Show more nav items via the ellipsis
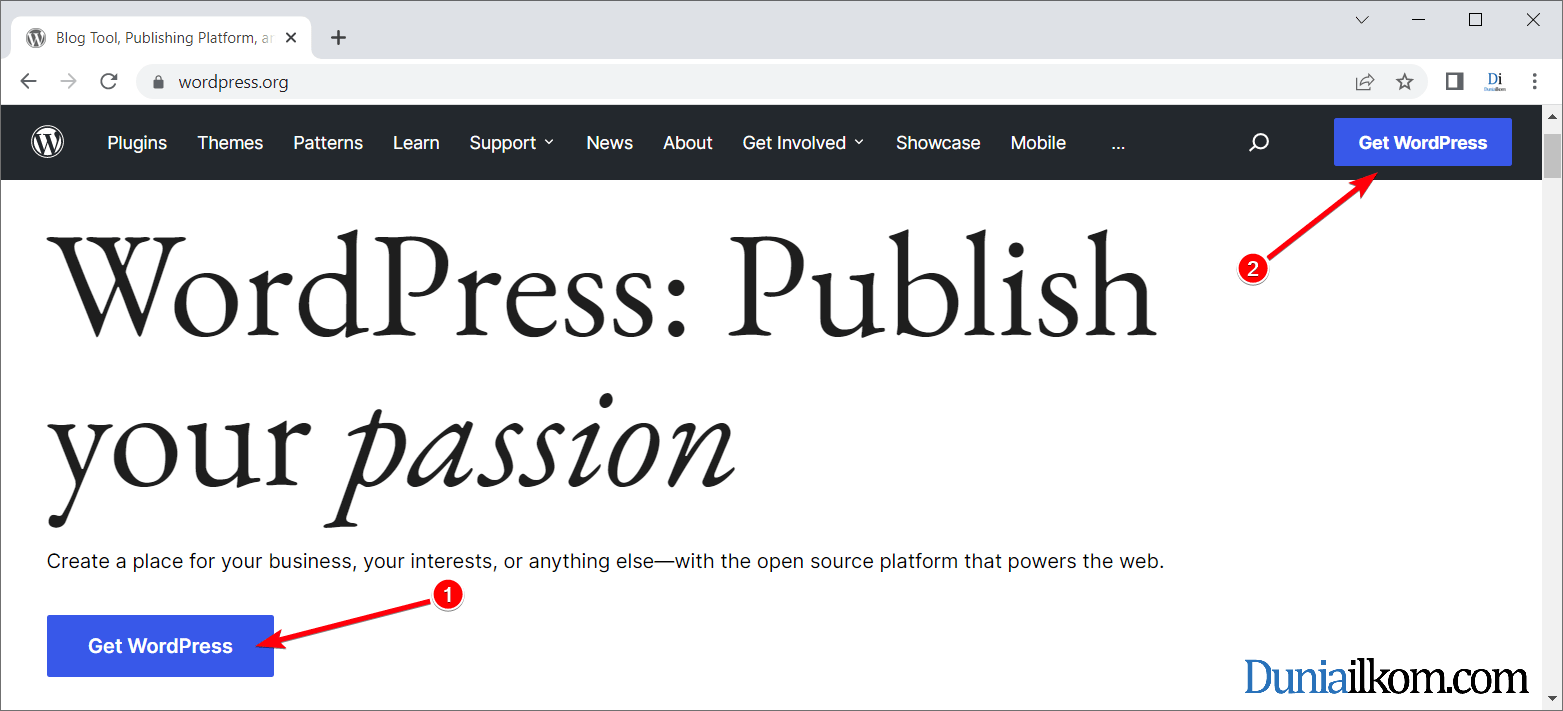The width and height of the screenshot is (1563, 711). (1118, 143)
